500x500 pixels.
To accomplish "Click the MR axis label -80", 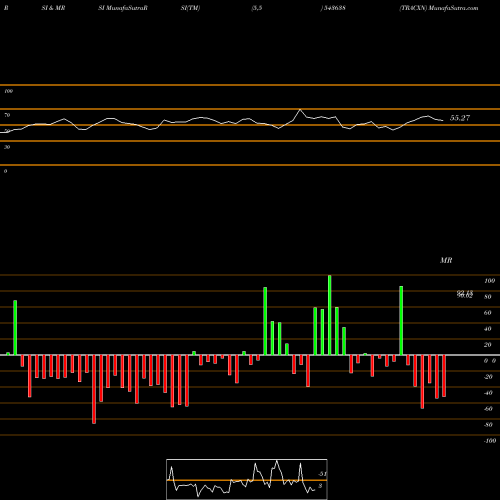I will click(x=488, y=425).
